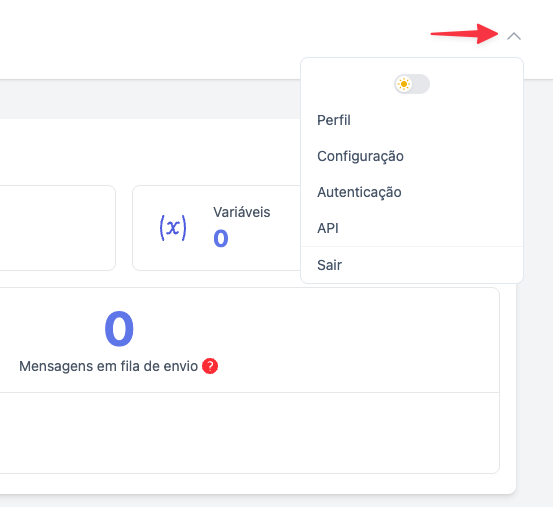Open the Configuração menu item

coord(360,156)
